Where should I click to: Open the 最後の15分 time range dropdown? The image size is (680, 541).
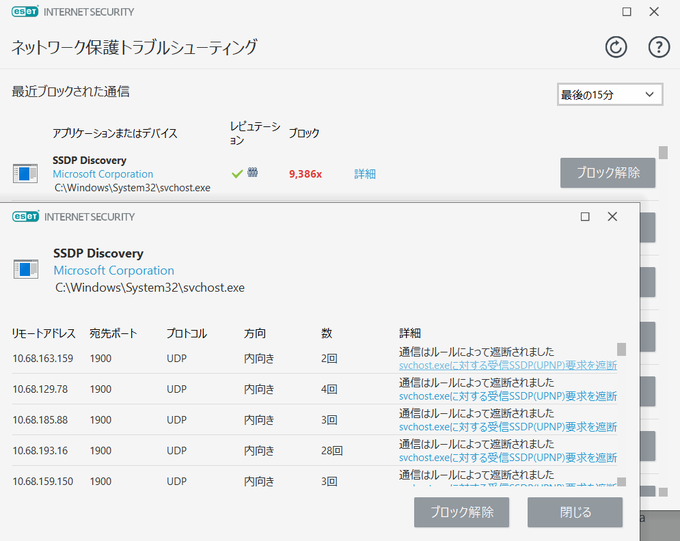point(610,94)
